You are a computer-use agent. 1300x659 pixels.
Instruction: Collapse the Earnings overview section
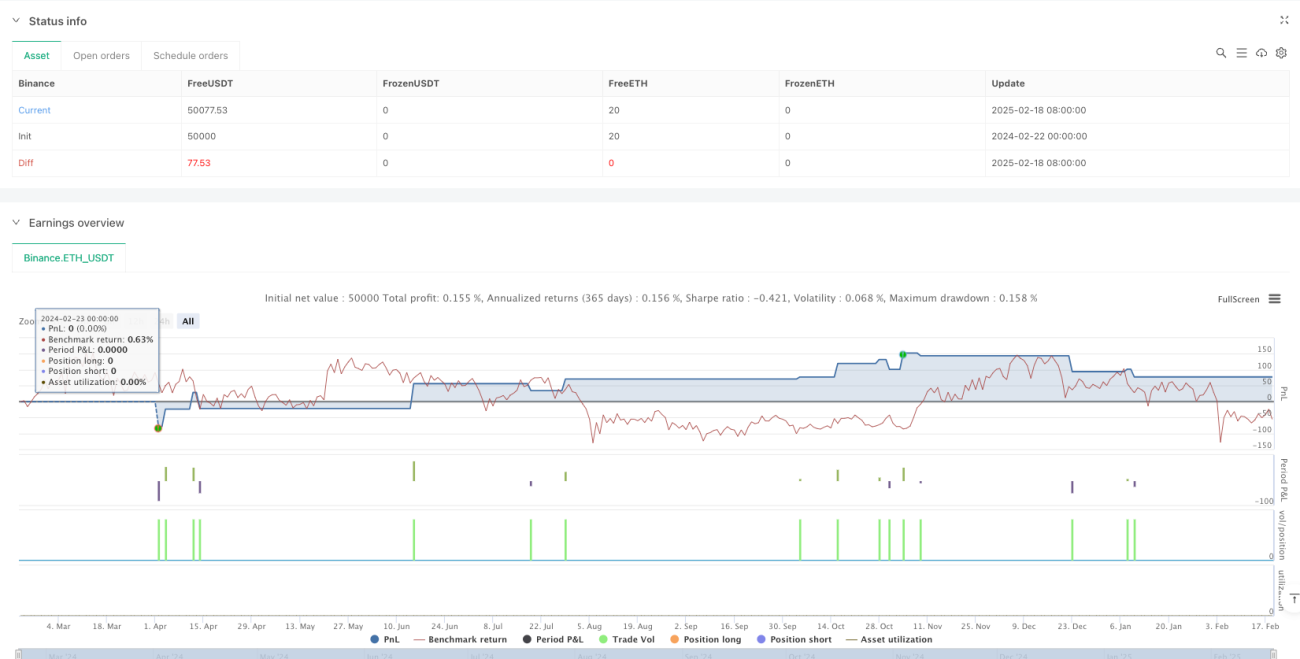pos(16,223)
